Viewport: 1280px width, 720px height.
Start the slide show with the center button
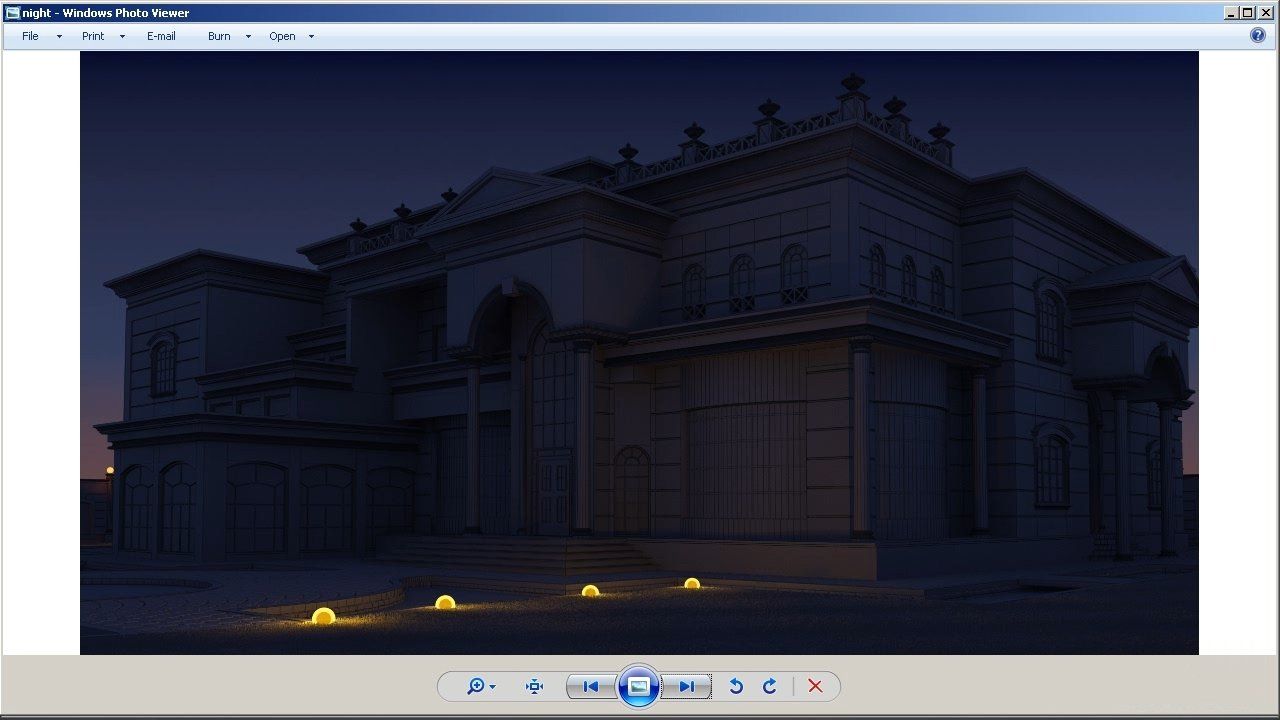point(639,686)
